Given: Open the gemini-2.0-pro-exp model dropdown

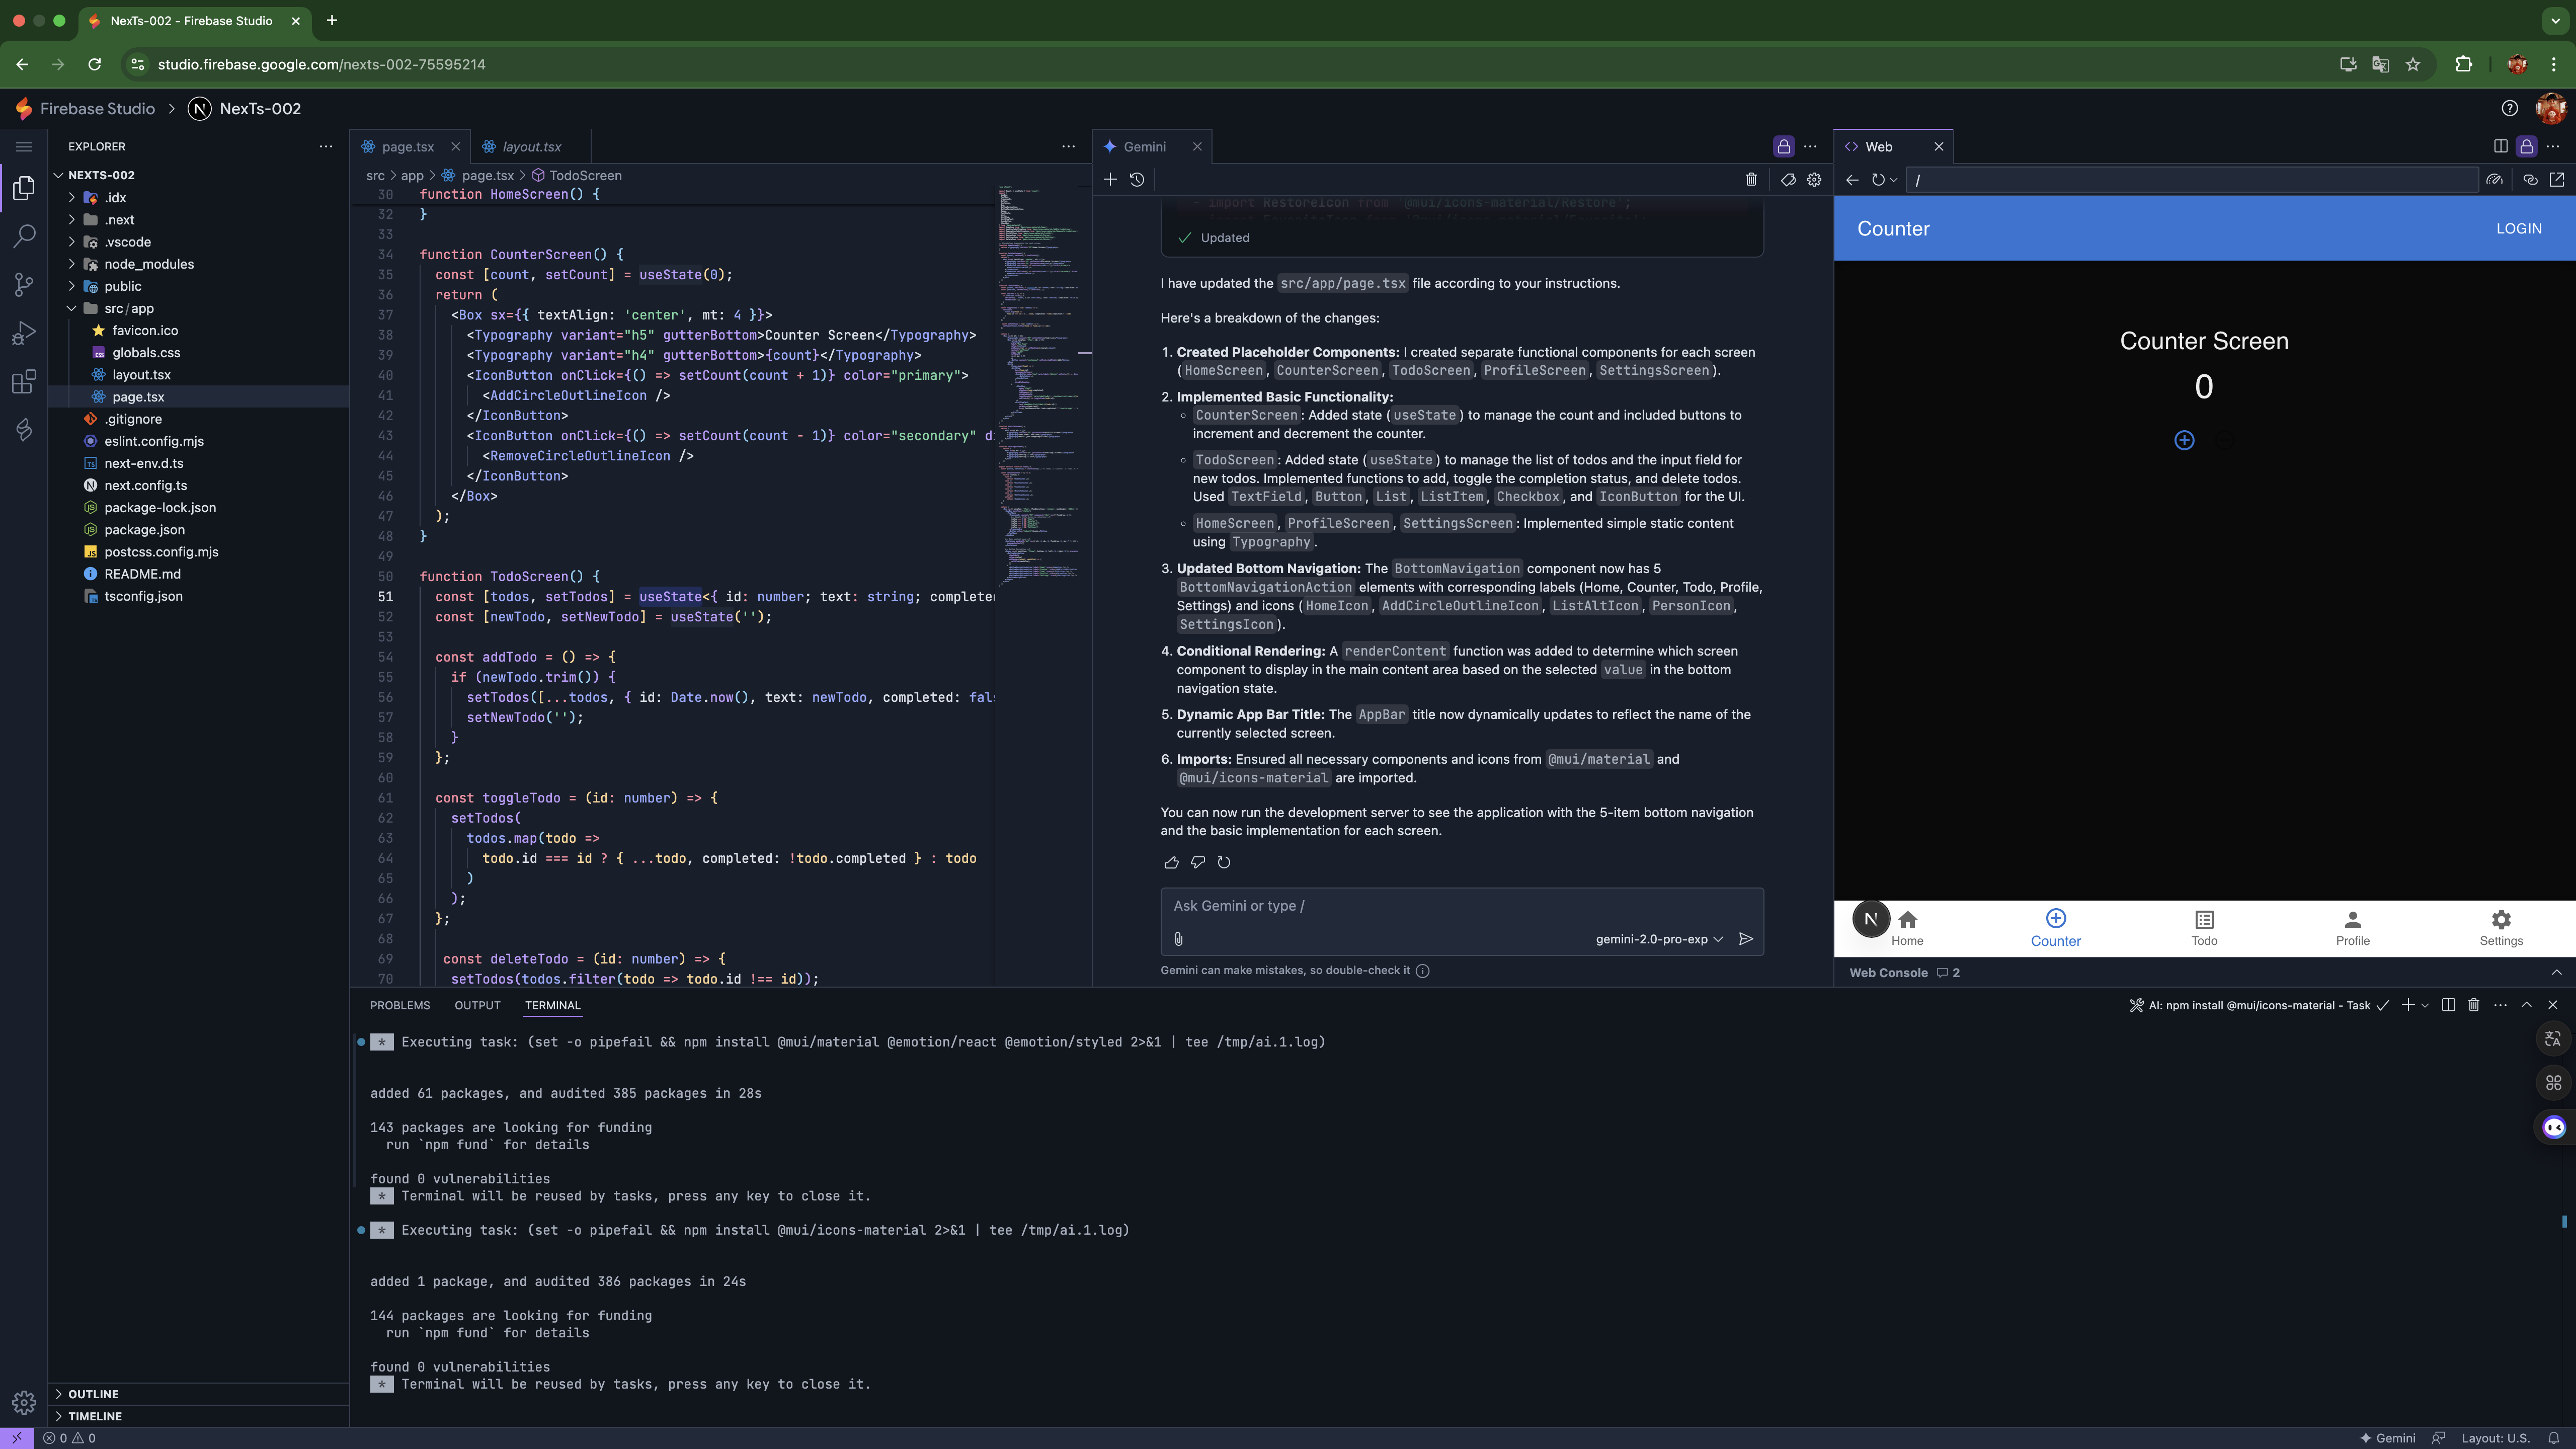Looking at the screenshot, I should tap(1659, 939).
